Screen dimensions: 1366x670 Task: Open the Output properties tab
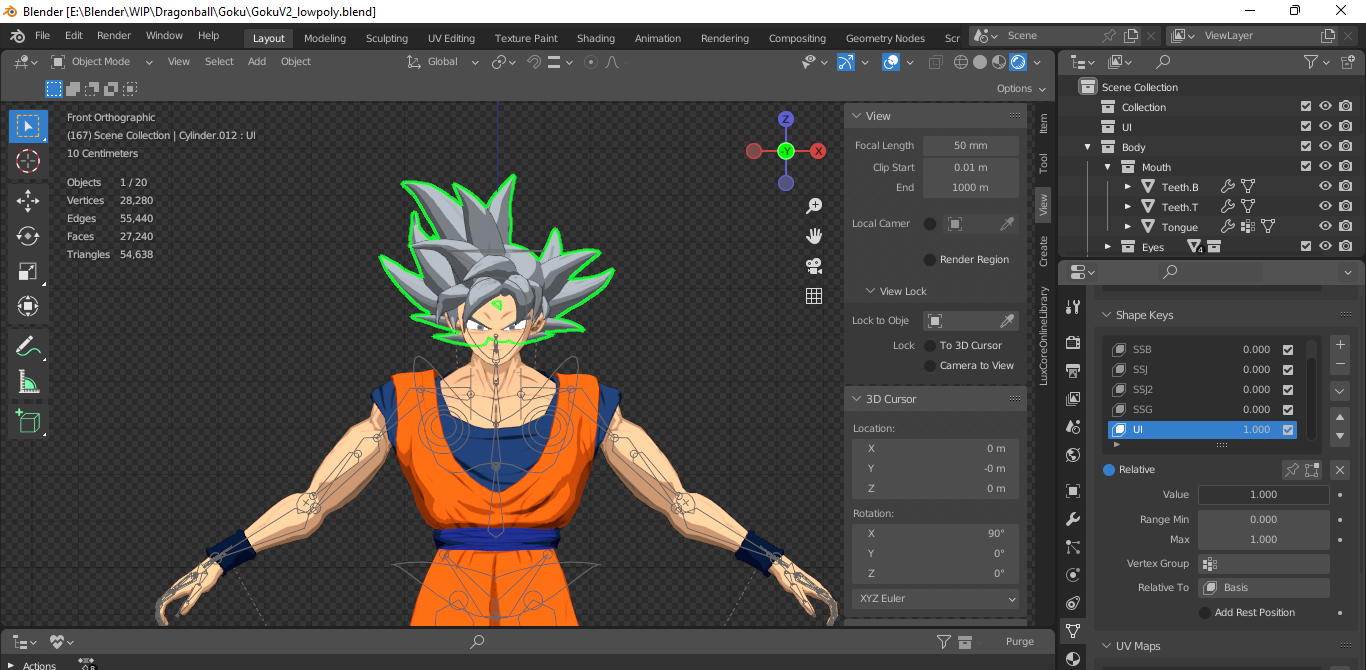(1073, 371)
